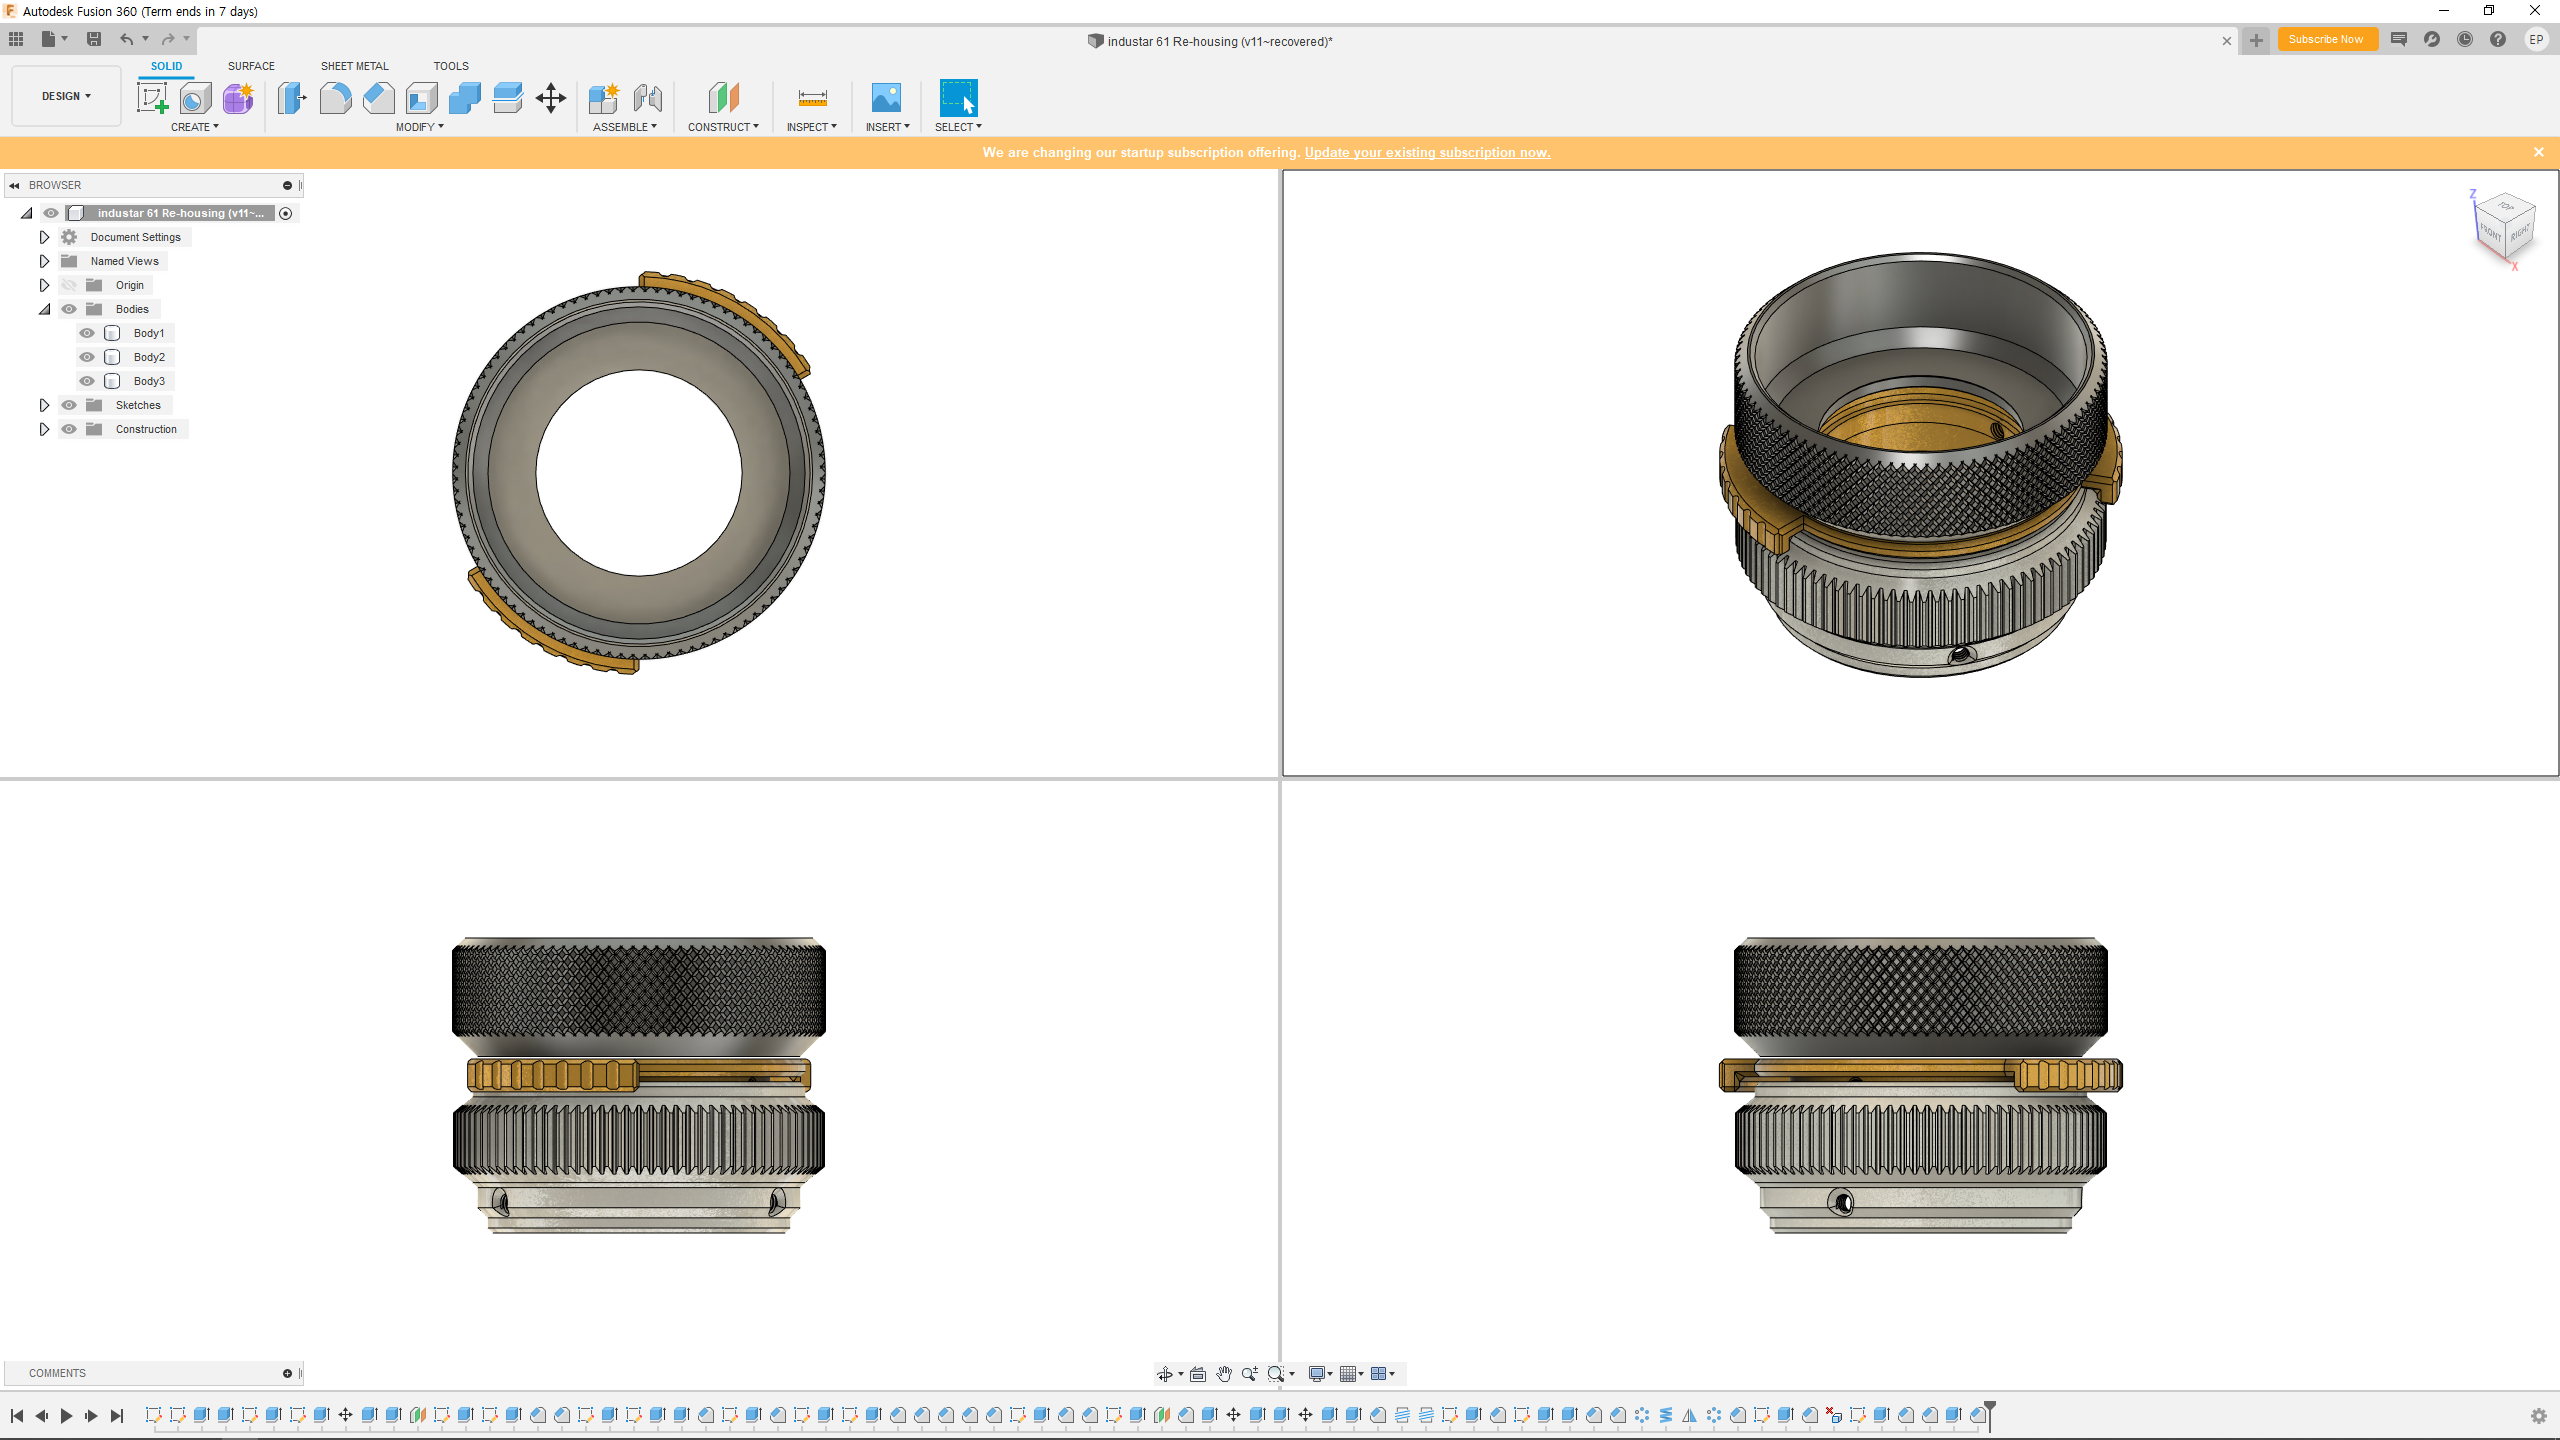Expand the Document Settings node
Viewport: 2560px width, 1440px height.
coord(44,237)
